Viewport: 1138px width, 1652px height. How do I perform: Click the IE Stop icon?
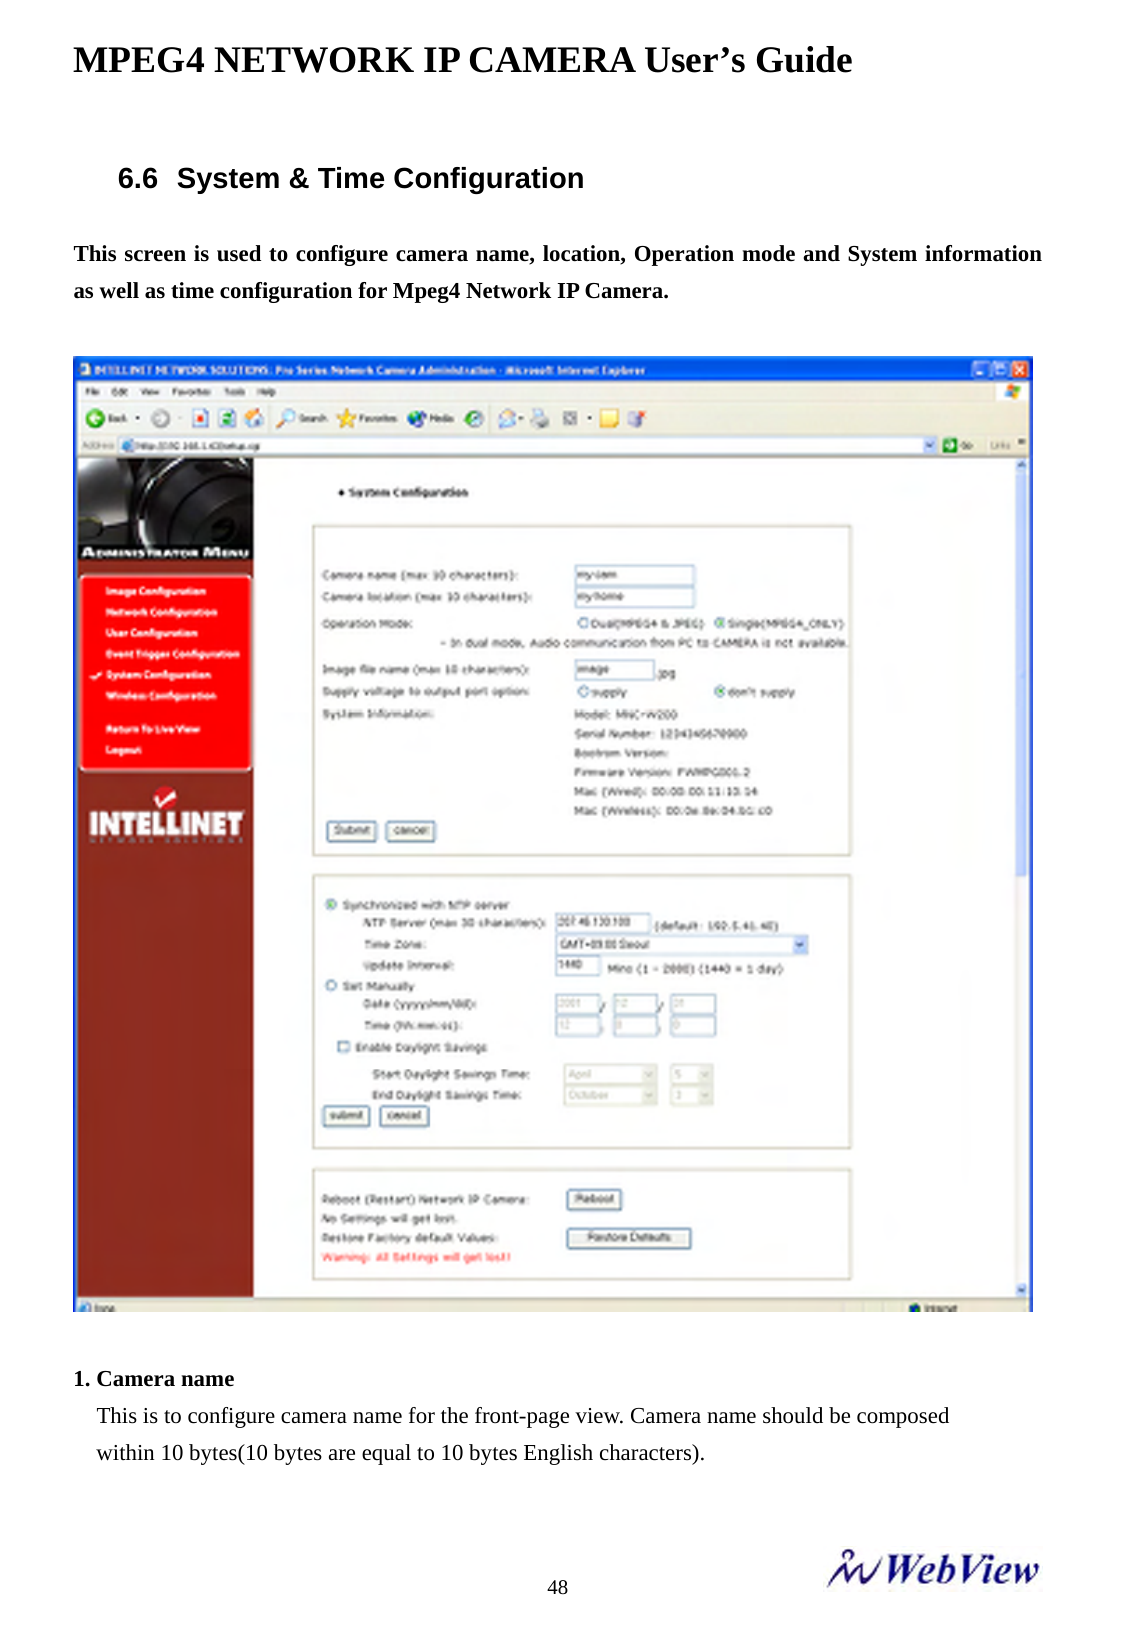(x=200, y=418)
